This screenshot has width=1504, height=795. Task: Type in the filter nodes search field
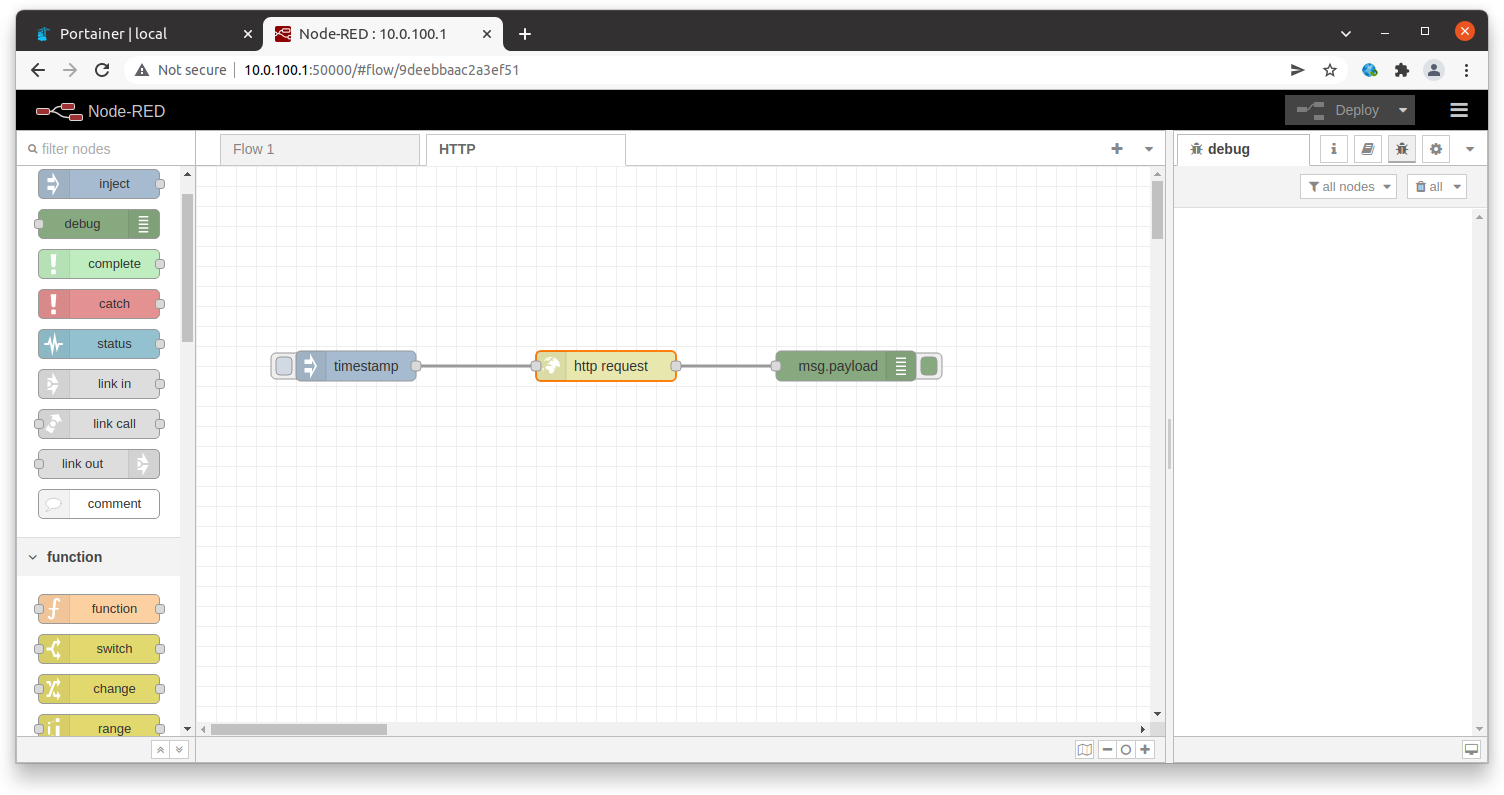pyautogui.click(x=100, y=148)
